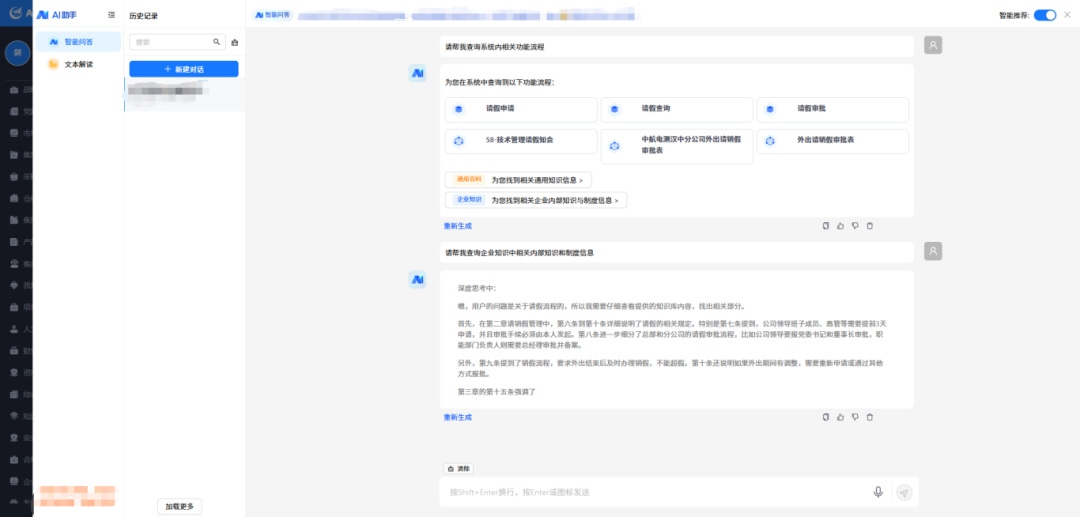The image size is (1080, 517).
Task: Open the 58-技术管理请假知会 flow card
Action: point(521,141)
